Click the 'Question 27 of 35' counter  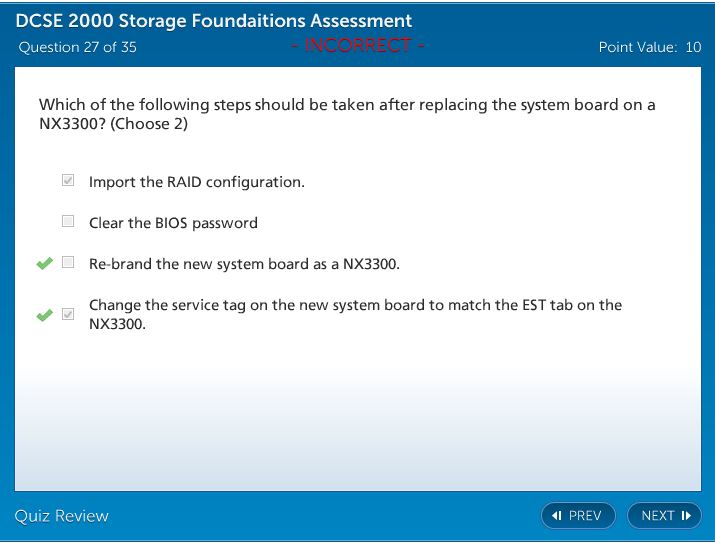tap(77, 47)
